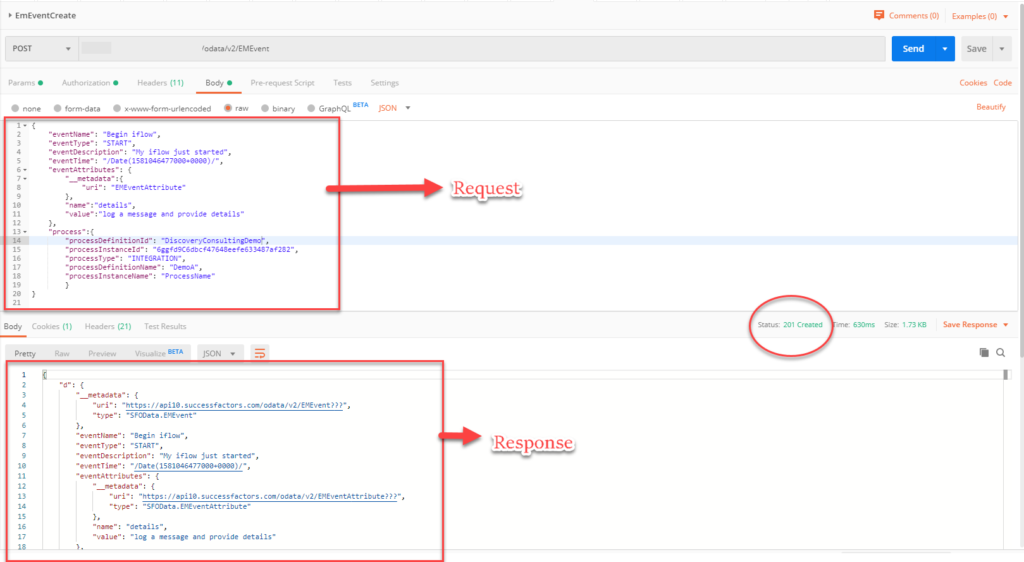Switch to the request Body tab
1024x562 pixels.
218,83
